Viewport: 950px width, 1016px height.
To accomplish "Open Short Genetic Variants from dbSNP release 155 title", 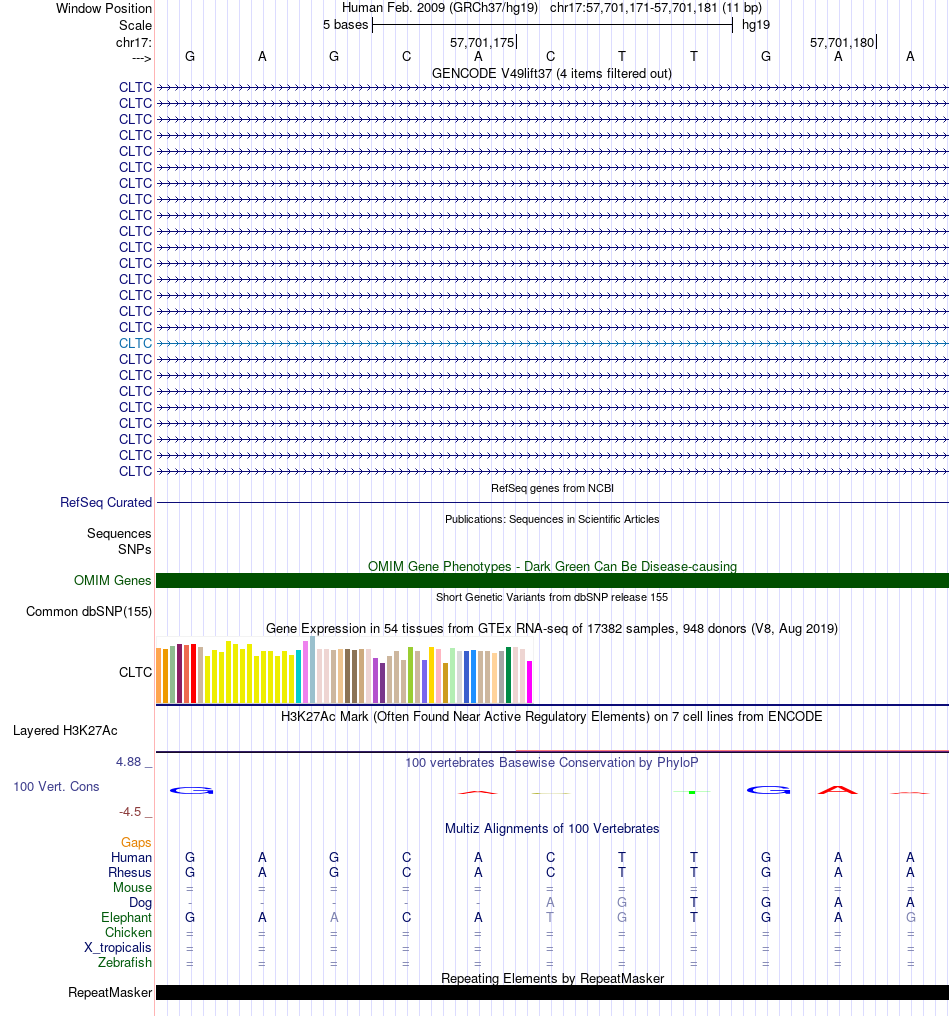I will 552,597.
